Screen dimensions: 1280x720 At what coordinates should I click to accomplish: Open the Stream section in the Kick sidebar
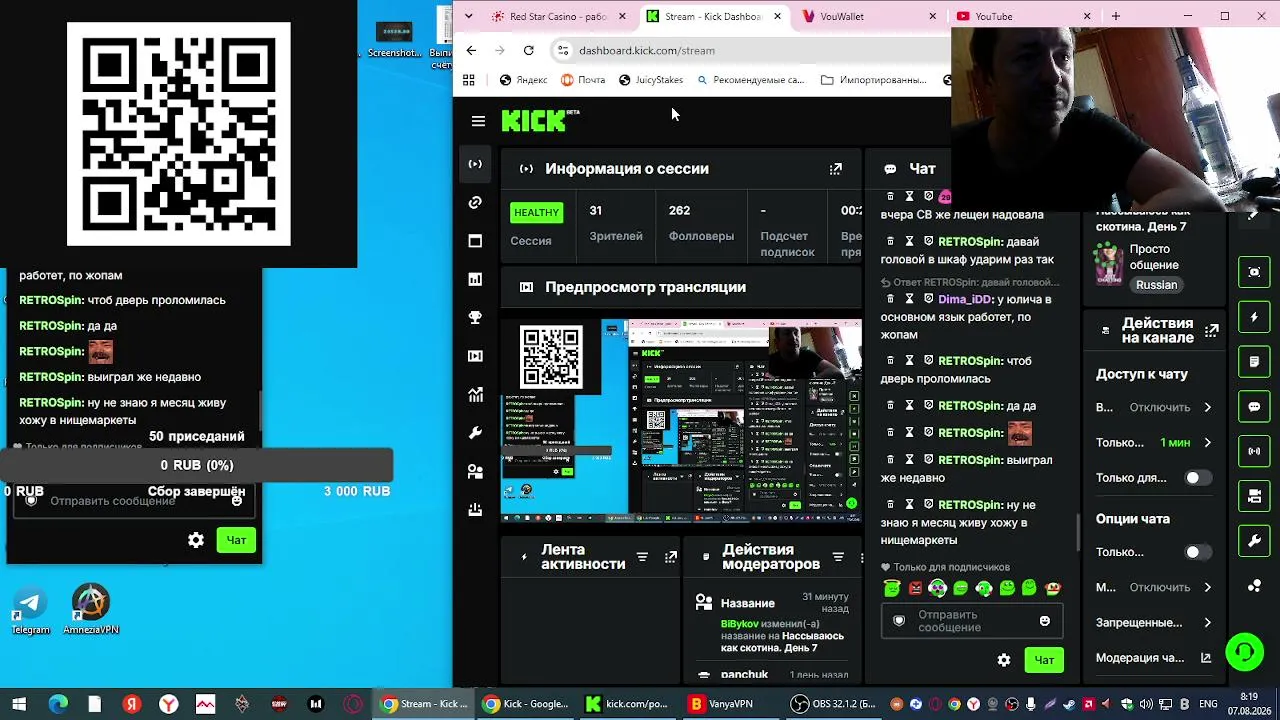pyautogui.click(x=475, y=164)
